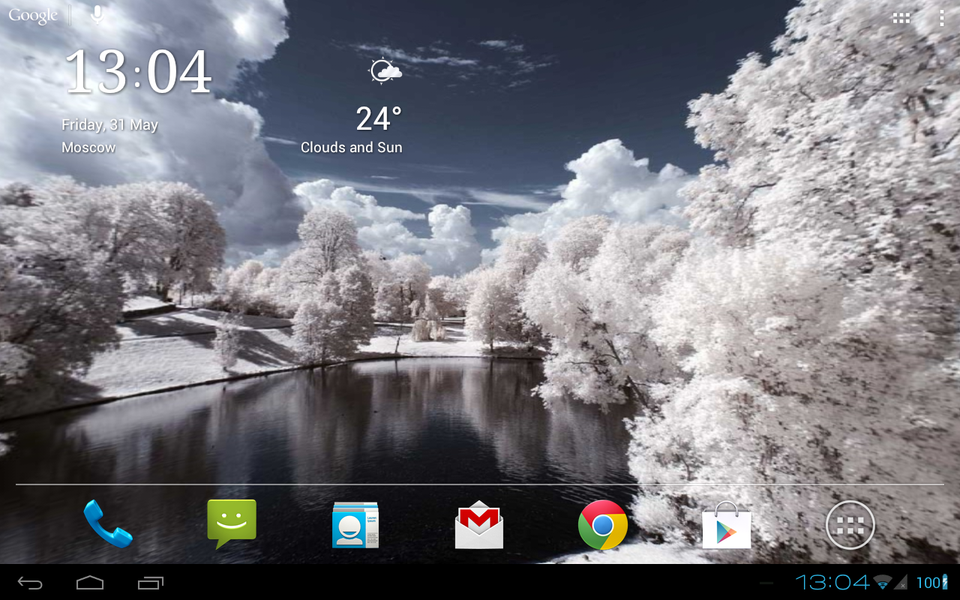Tap the battery 100 indicator

click(x=931, y=582)
